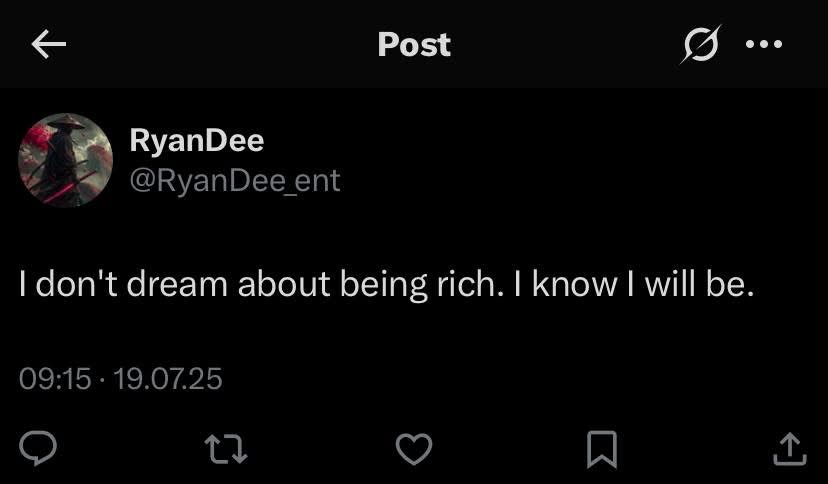Like the post with the heart icon
Screen dimensions: 828x484
coord(414,449)
